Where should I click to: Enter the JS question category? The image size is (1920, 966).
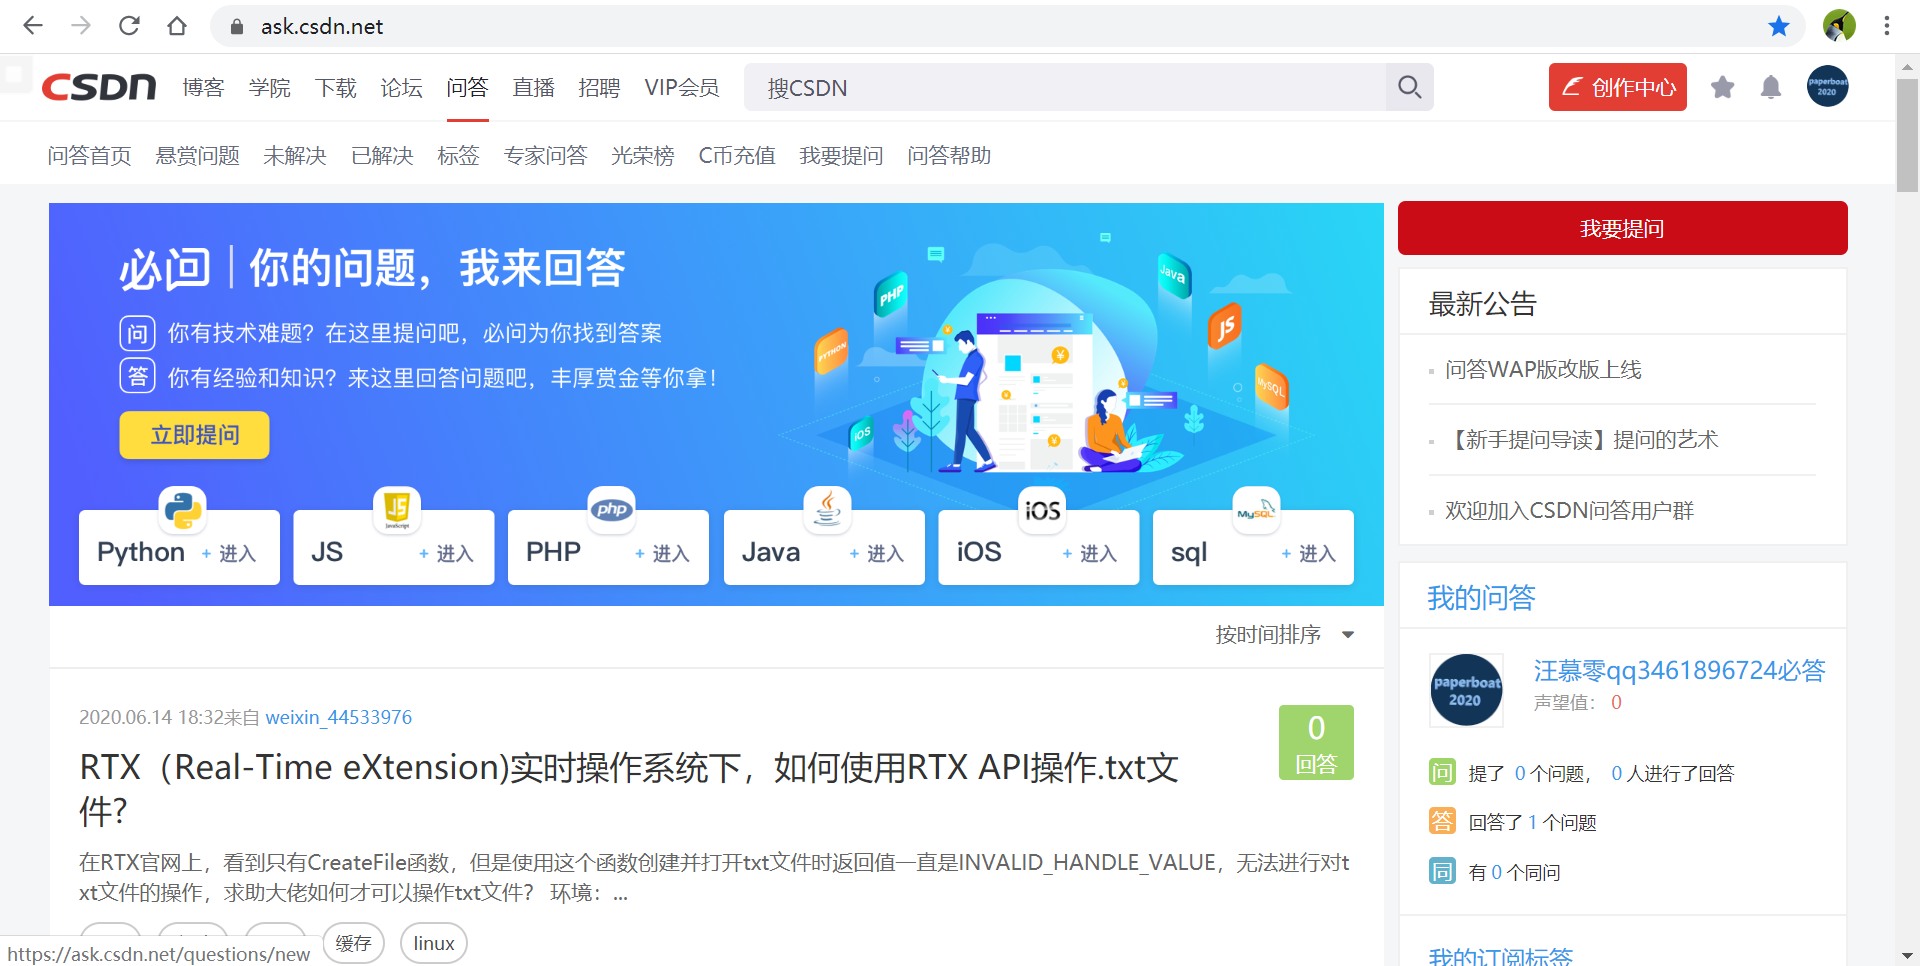[x=394, y=548]
